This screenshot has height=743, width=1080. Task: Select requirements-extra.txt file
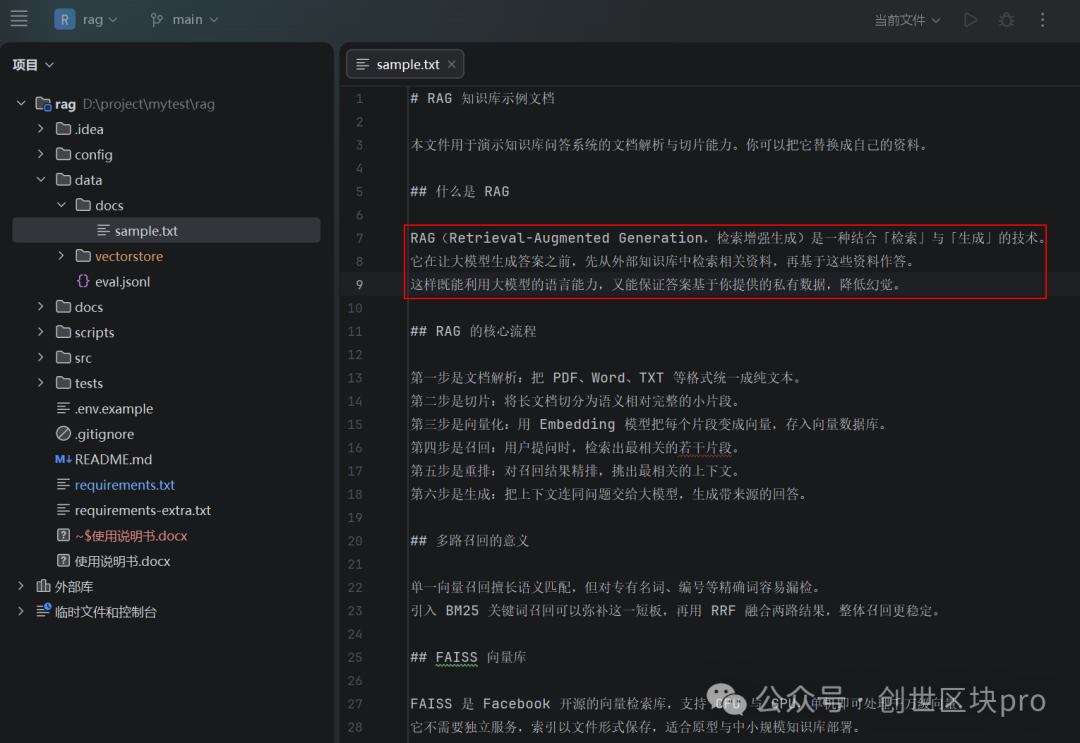tap(143, 510)
